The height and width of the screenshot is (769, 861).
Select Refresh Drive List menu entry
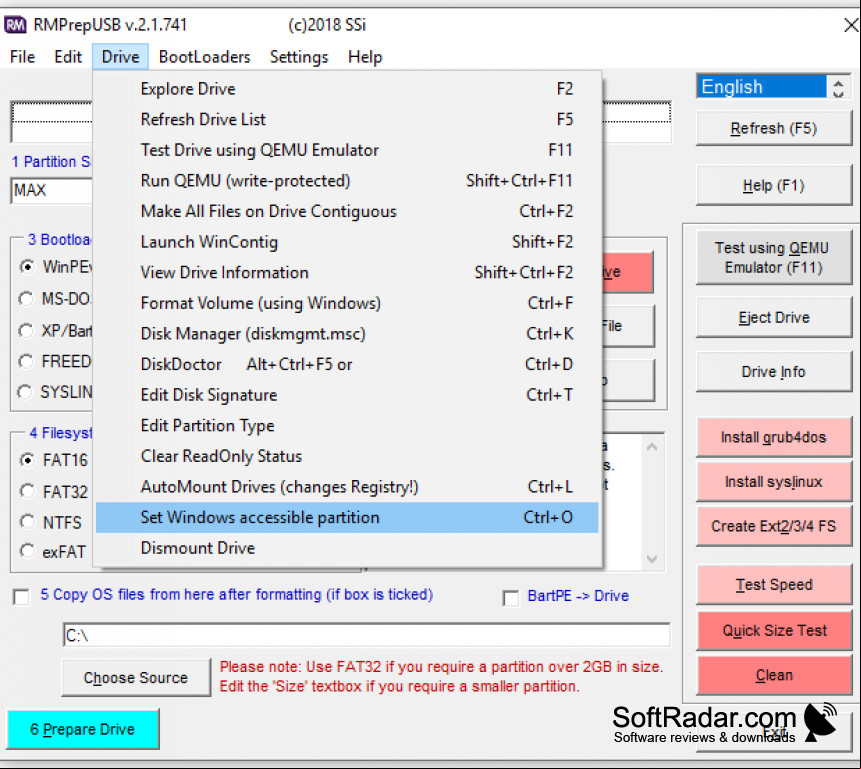click(347, 119)
